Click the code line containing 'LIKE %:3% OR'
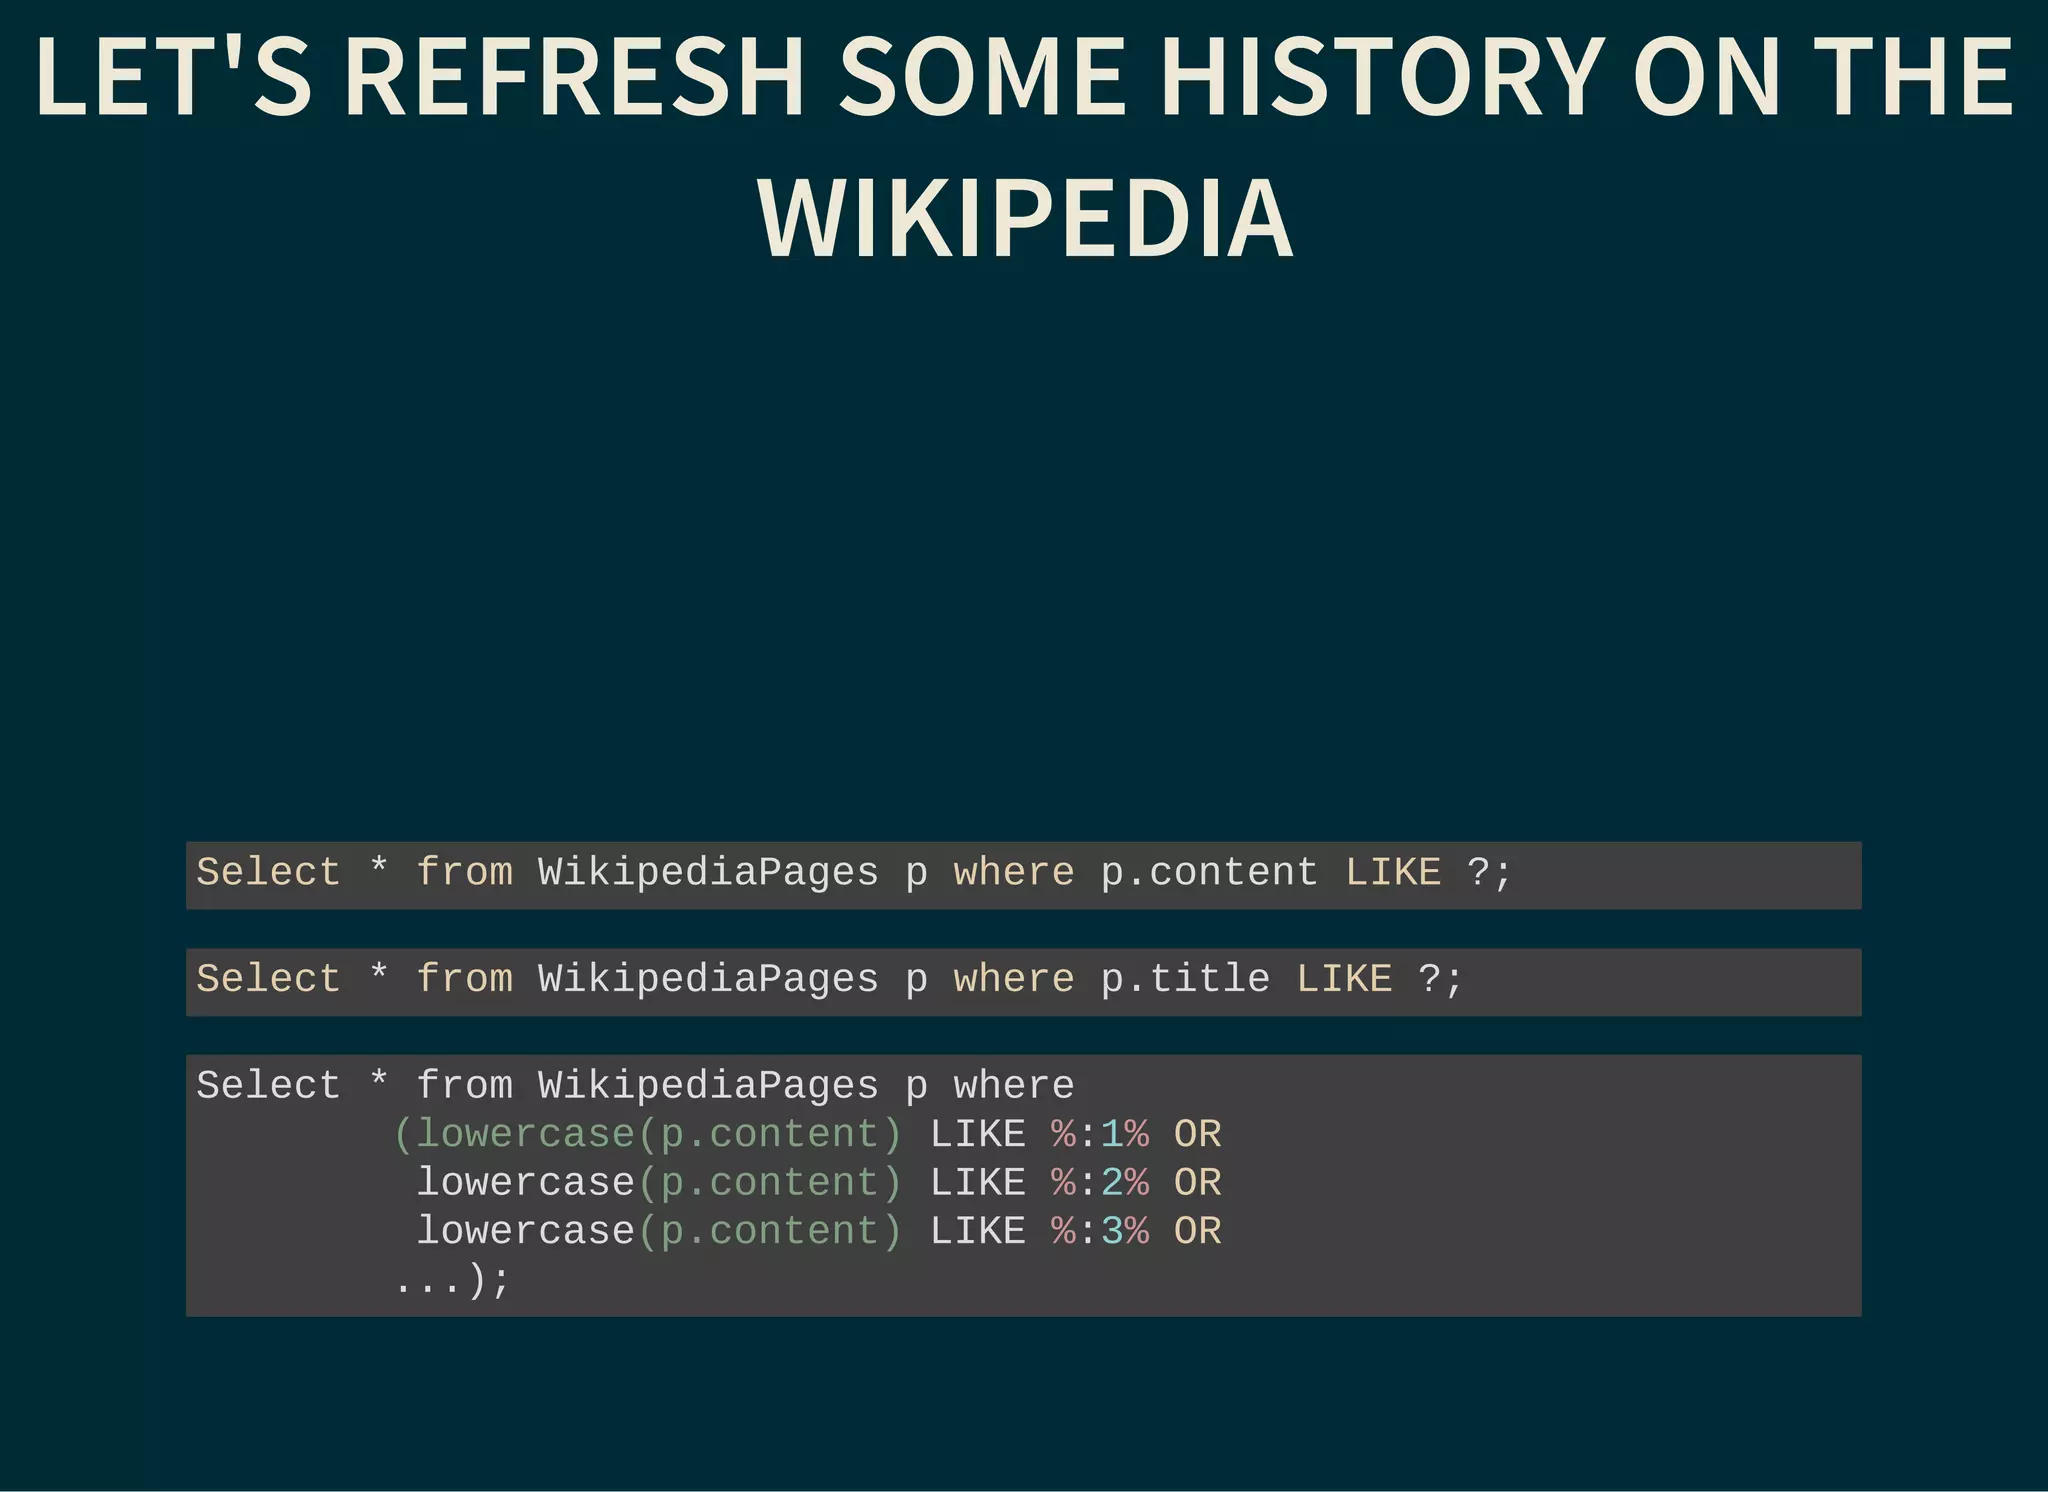 [x=819, y=1231]
